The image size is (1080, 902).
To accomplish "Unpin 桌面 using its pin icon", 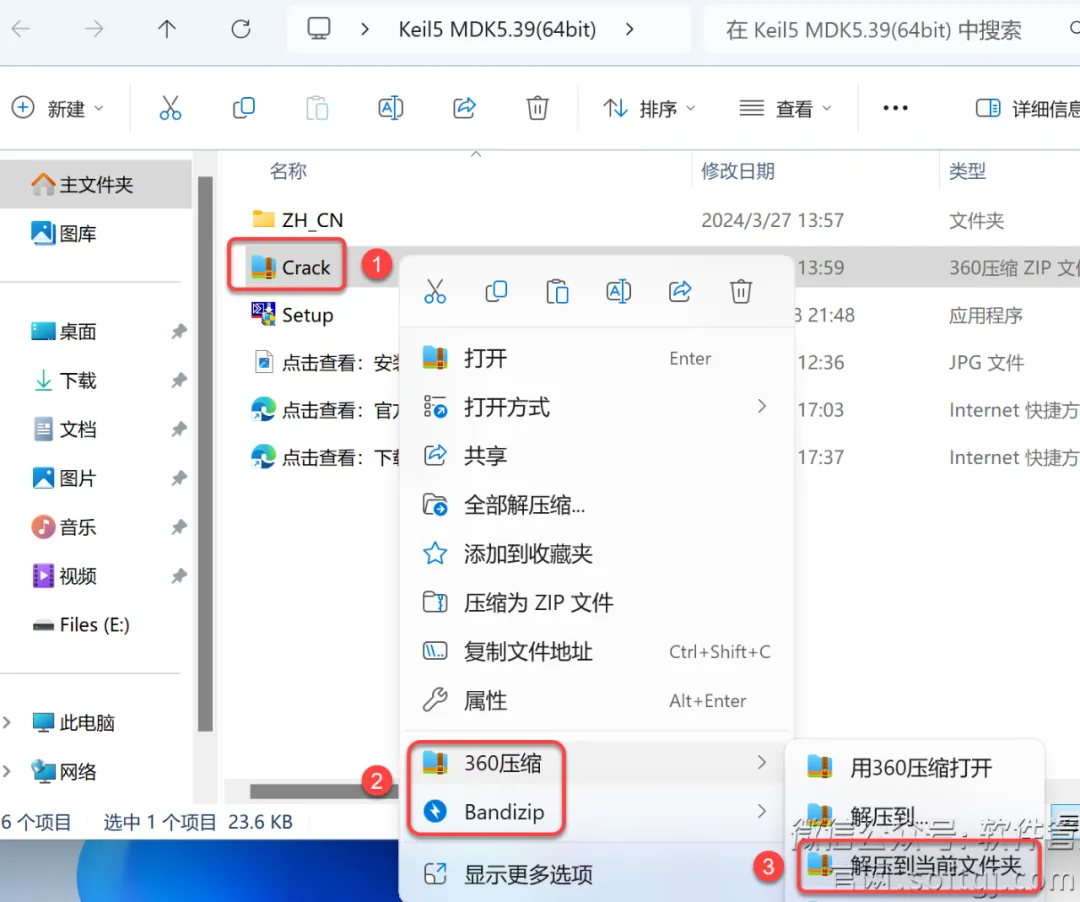I will pos(179,331).
